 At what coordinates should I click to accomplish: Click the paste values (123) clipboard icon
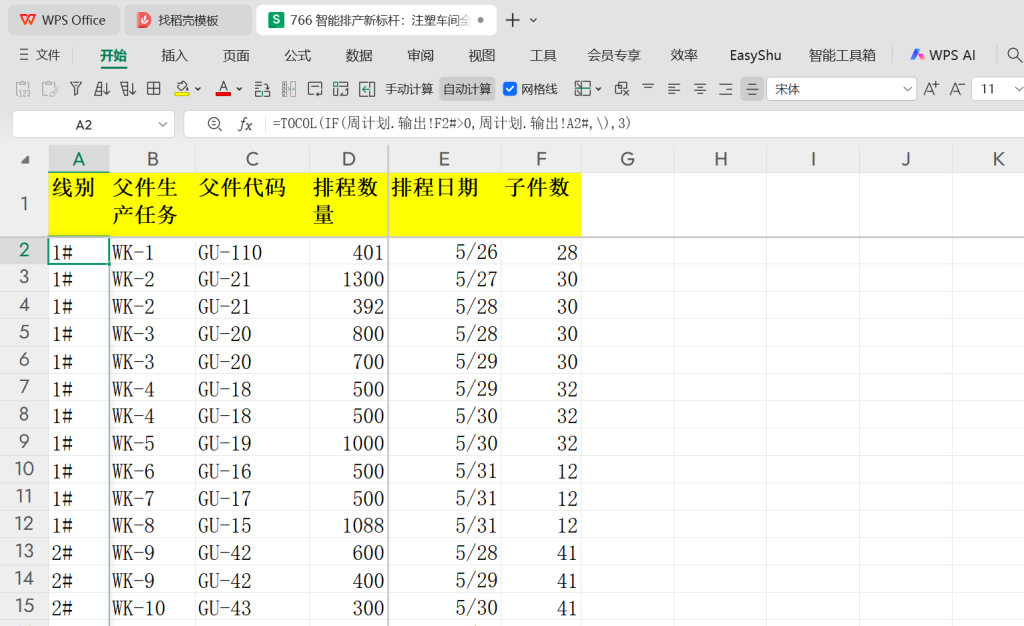tap(23, 89)
